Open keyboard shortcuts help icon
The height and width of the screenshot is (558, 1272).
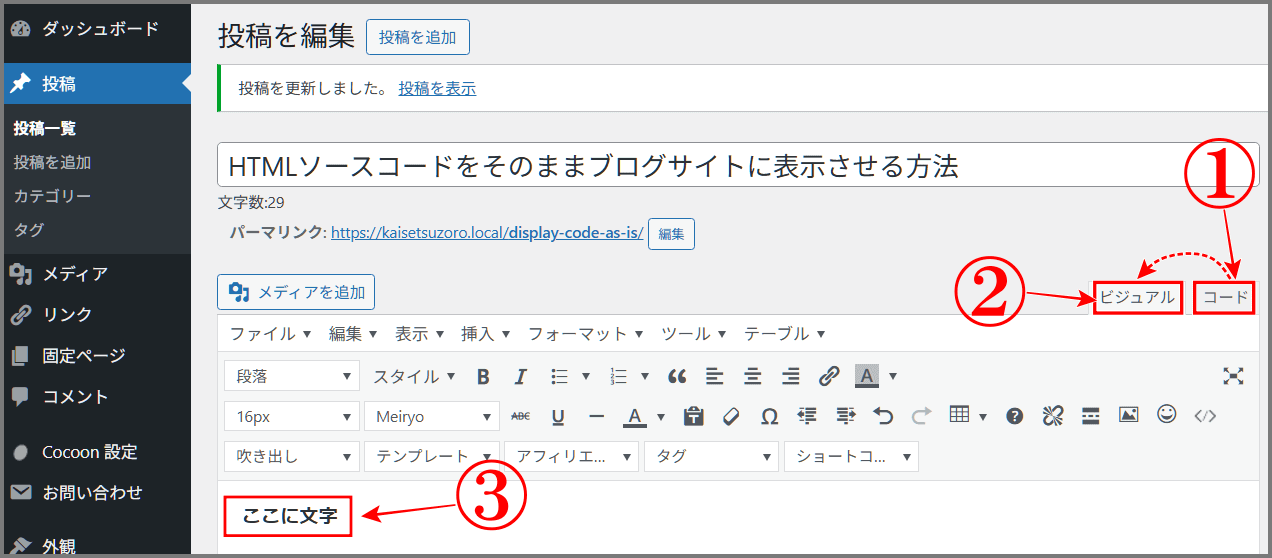[1014, 416]
